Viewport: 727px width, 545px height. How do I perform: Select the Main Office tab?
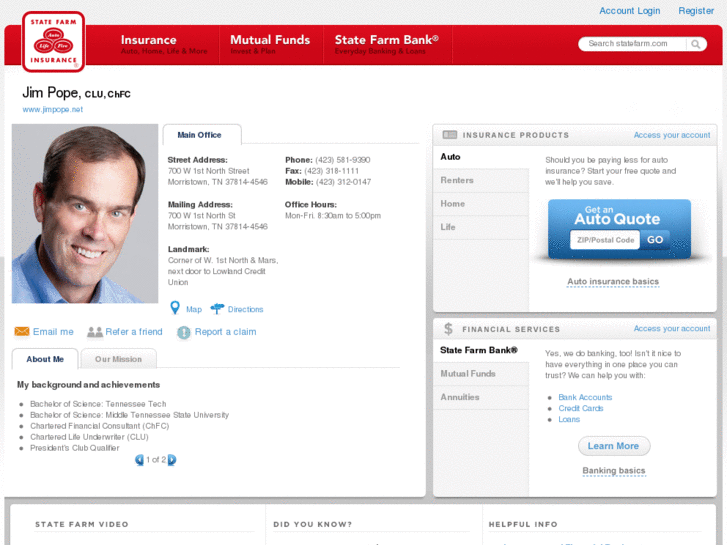202,135
